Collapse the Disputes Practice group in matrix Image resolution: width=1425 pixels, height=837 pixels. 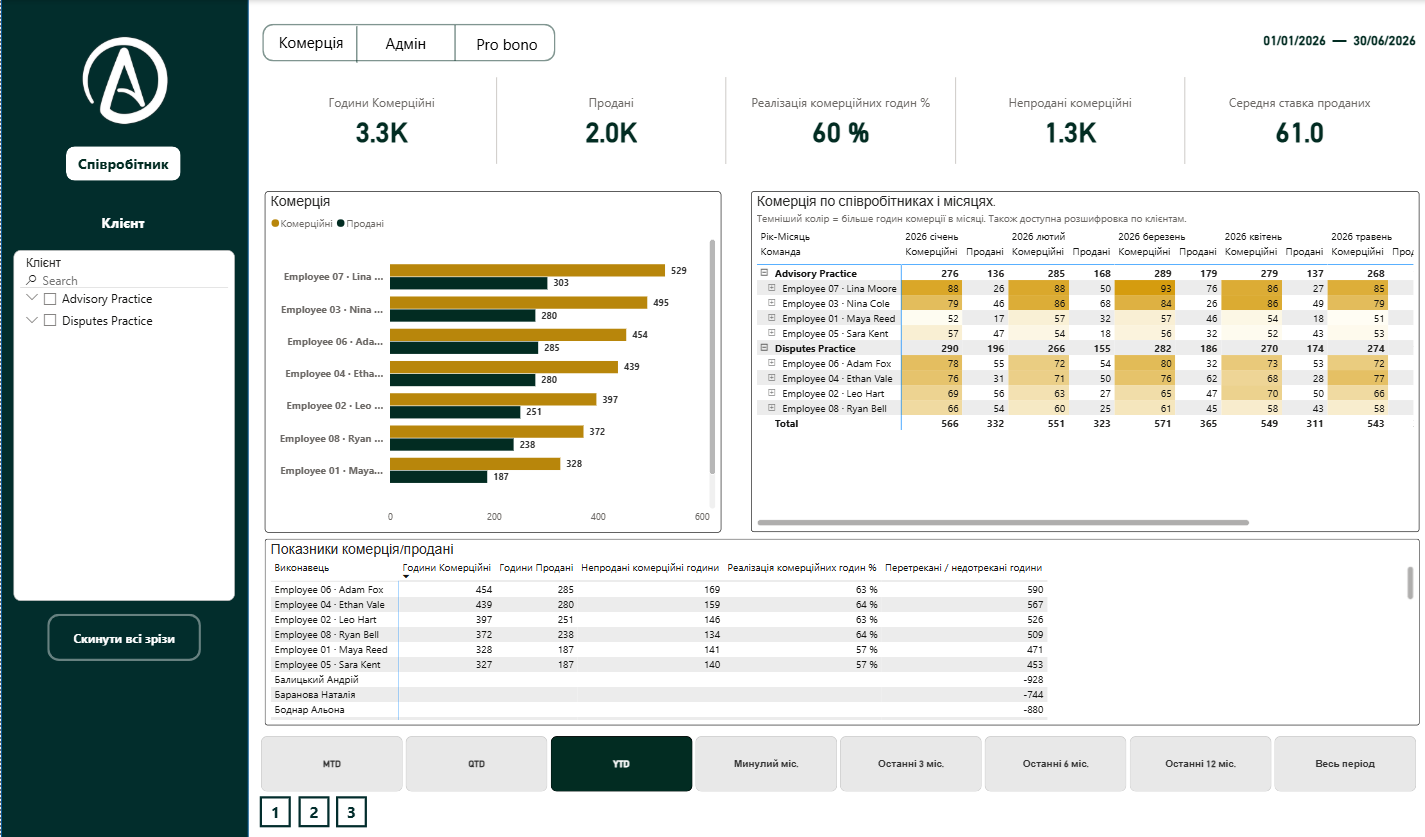(x=764, y=348)
